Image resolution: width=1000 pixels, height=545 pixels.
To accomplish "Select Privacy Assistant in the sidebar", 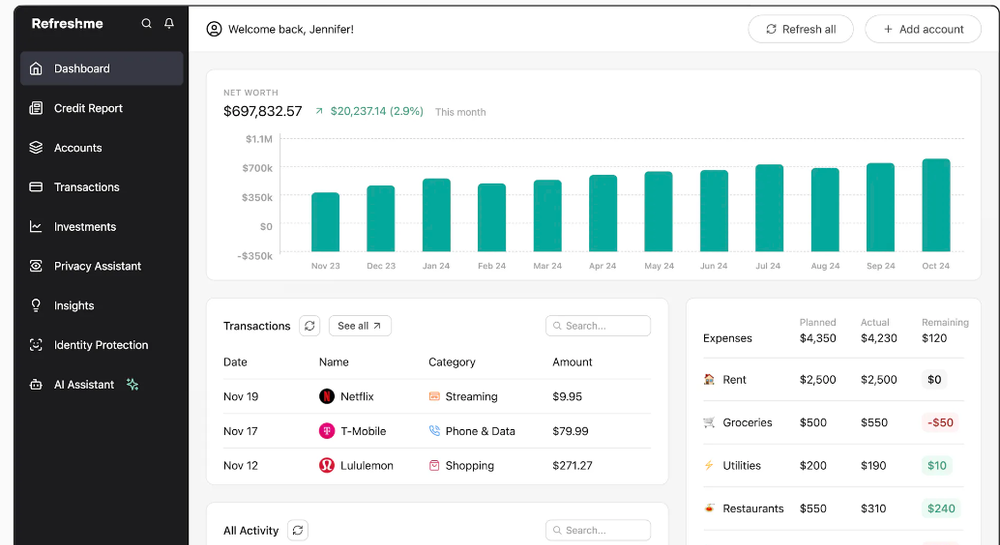I will click(97, 266).
